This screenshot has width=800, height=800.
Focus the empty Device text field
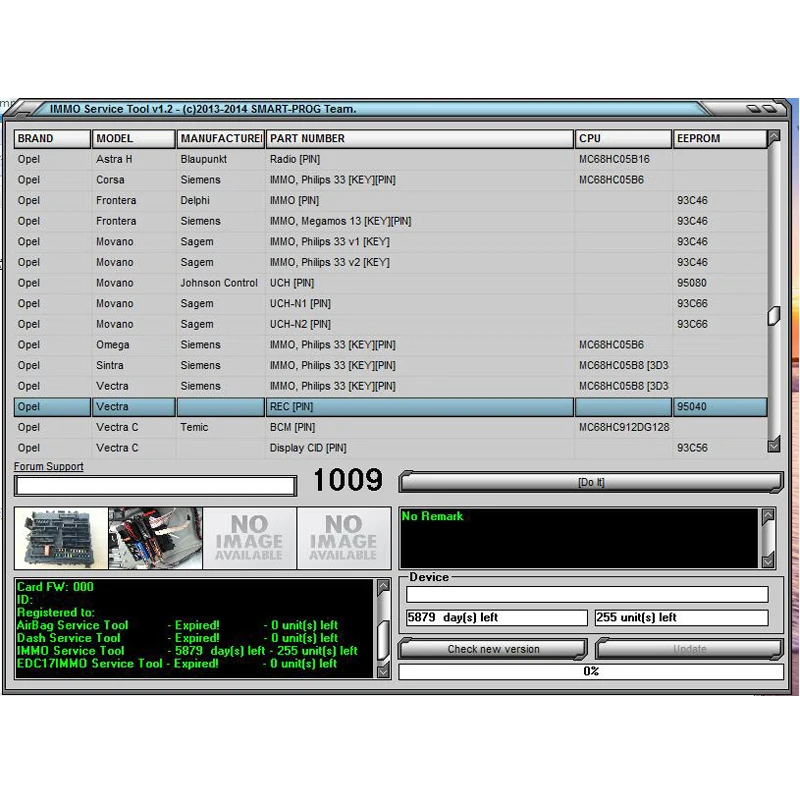click(x=587, y=594)
